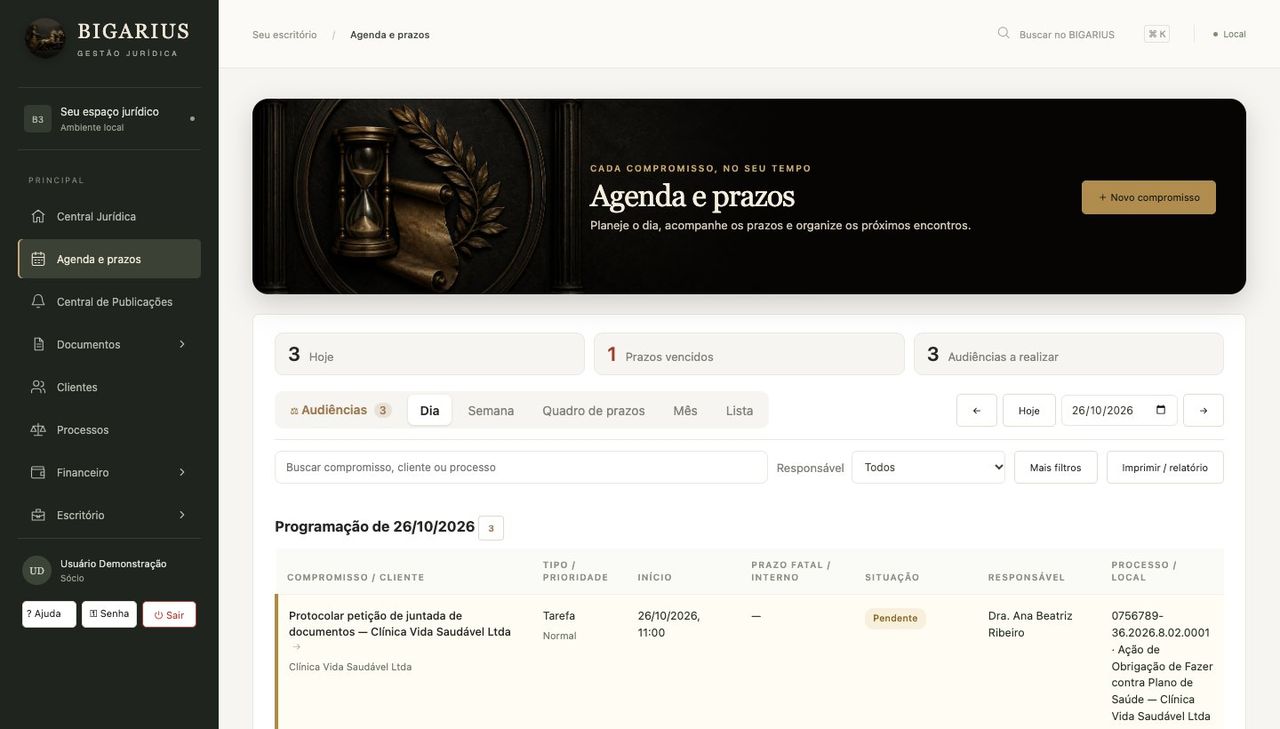Screen dimensions: 1280x729
Task: Open Quadro de prazos tab
Action: tap(593, 410)
